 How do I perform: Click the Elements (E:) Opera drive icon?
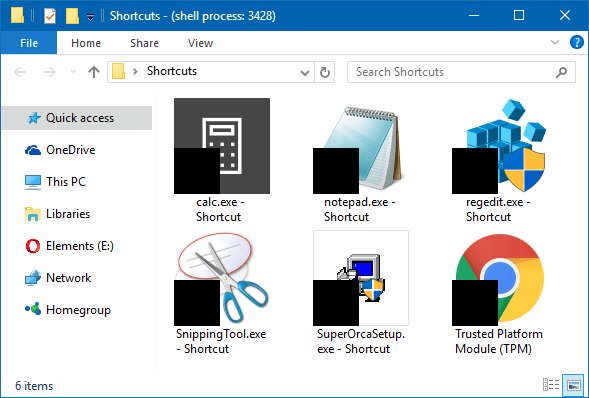point(33,246)
